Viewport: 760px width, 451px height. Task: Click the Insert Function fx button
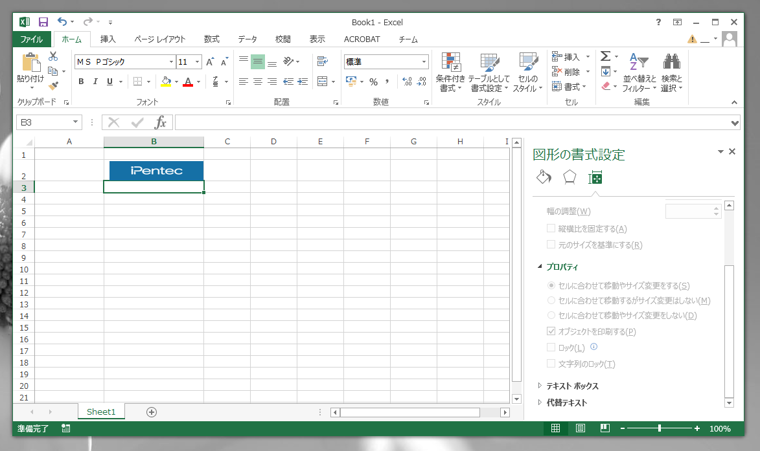point(160,122)
